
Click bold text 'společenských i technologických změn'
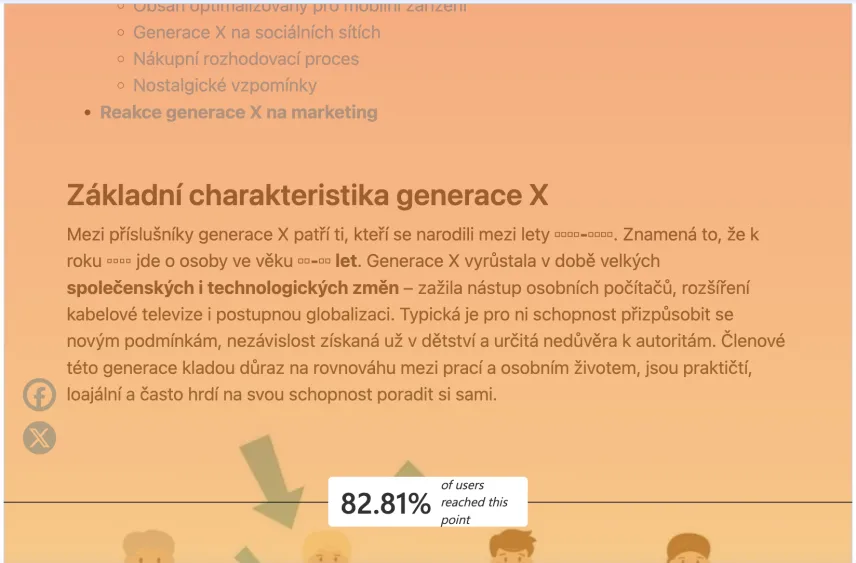232,288
